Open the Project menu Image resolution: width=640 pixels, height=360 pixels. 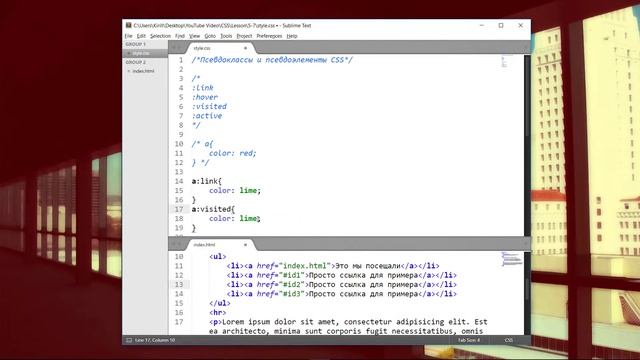(244, 36)
